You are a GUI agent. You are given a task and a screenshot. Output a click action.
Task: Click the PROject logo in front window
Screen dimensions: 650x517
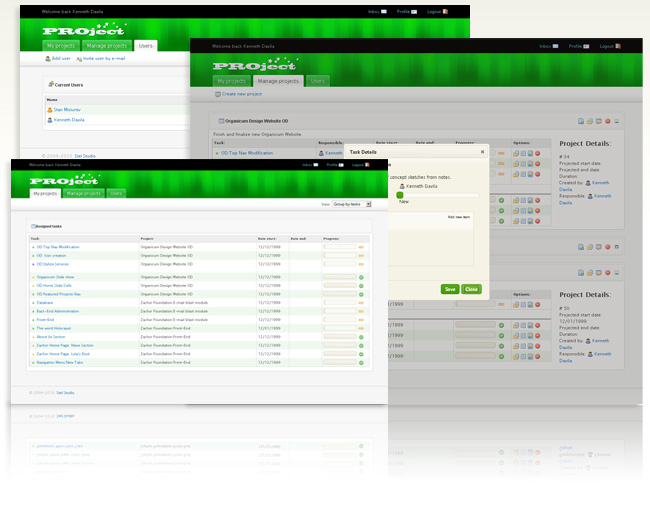click(67, 180)
